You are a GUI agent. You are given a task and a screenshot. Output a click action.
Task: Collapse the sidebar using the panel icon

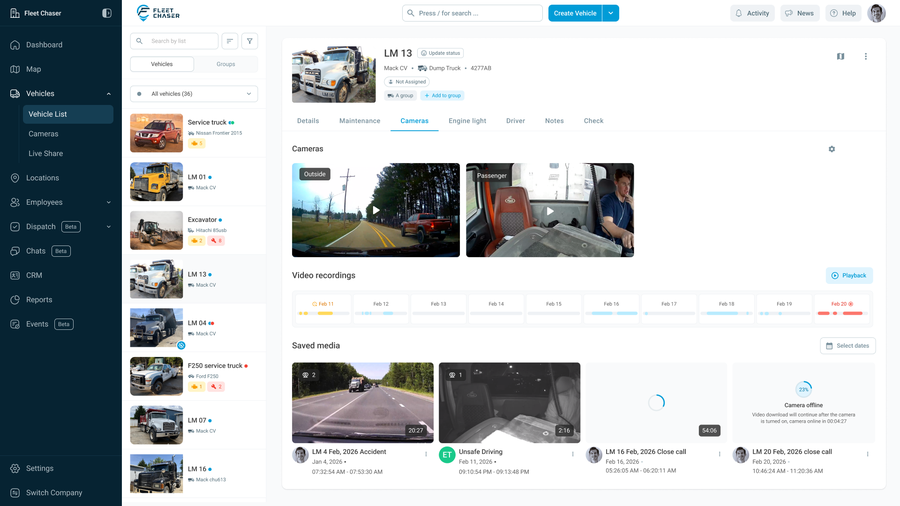click(107, 13)
